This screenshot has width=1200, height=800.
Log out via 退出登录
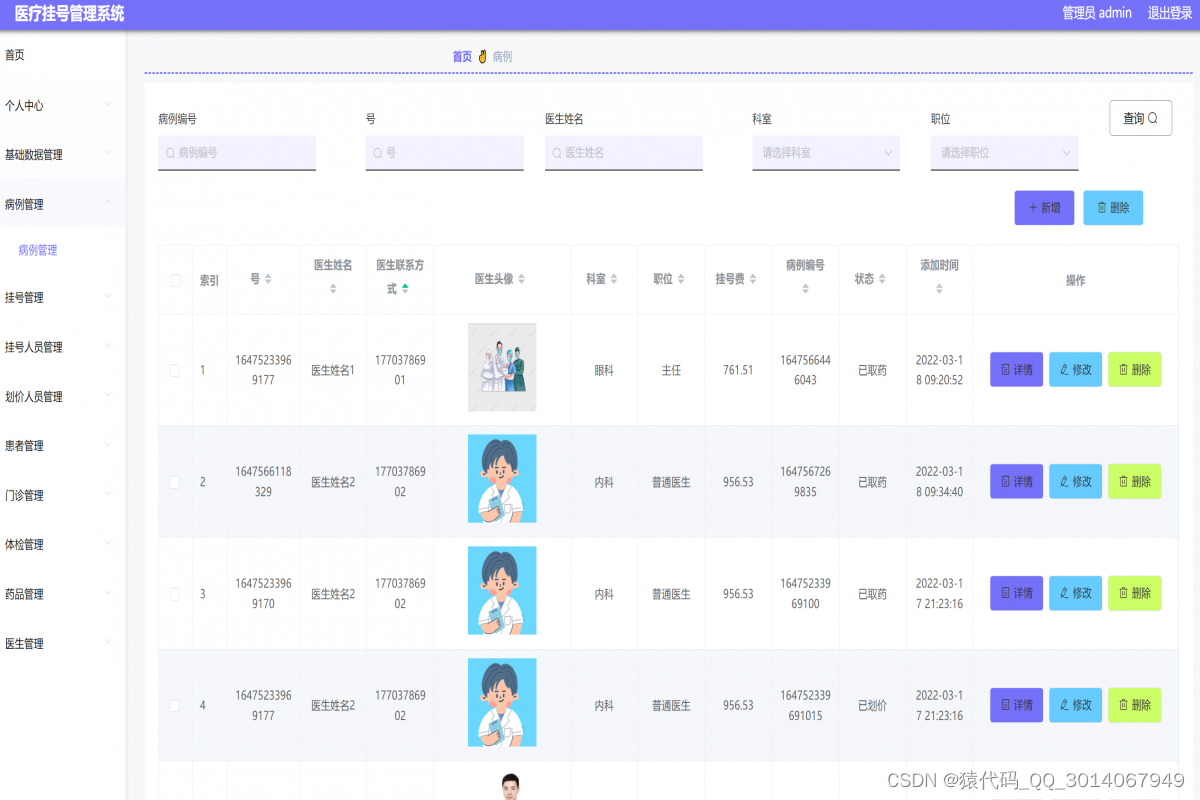pyautogui.click(x=1170, y=13)
